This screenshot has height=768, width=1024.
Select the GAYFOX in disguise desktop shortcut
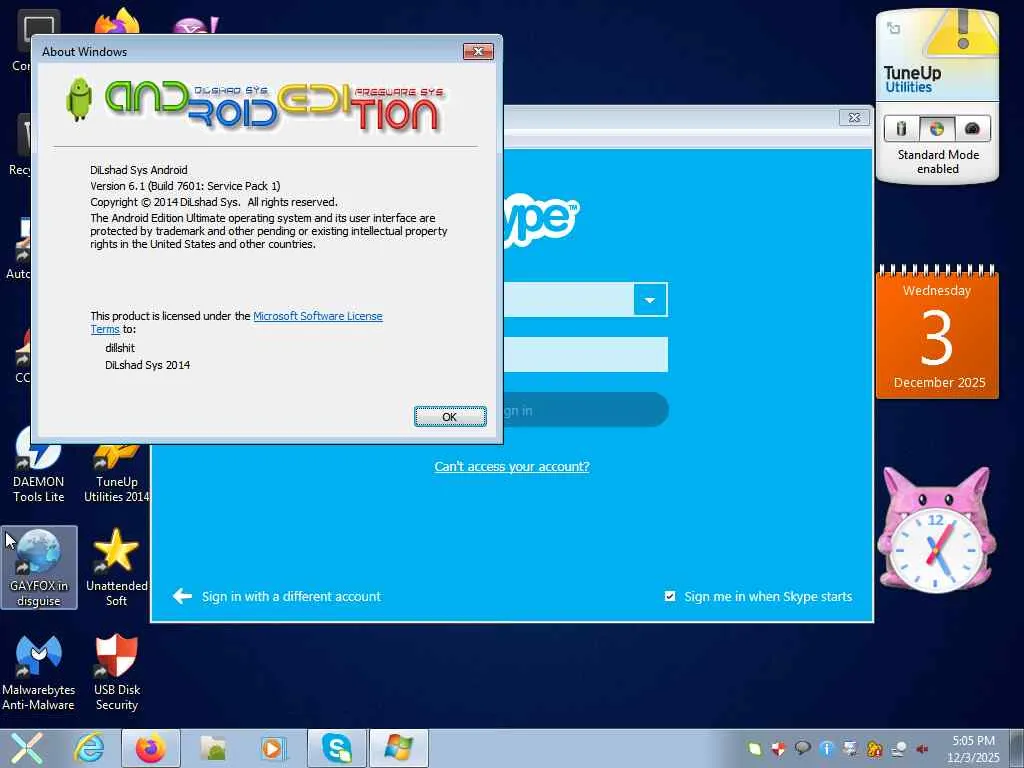pyautogui.click(x=39, y=568)
